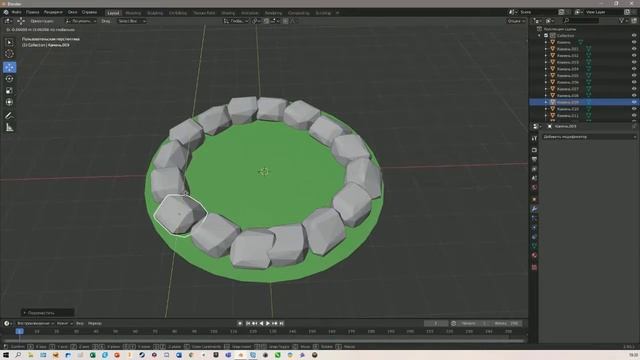
Task: Jump to the timeline end frame
Action: 282,323
